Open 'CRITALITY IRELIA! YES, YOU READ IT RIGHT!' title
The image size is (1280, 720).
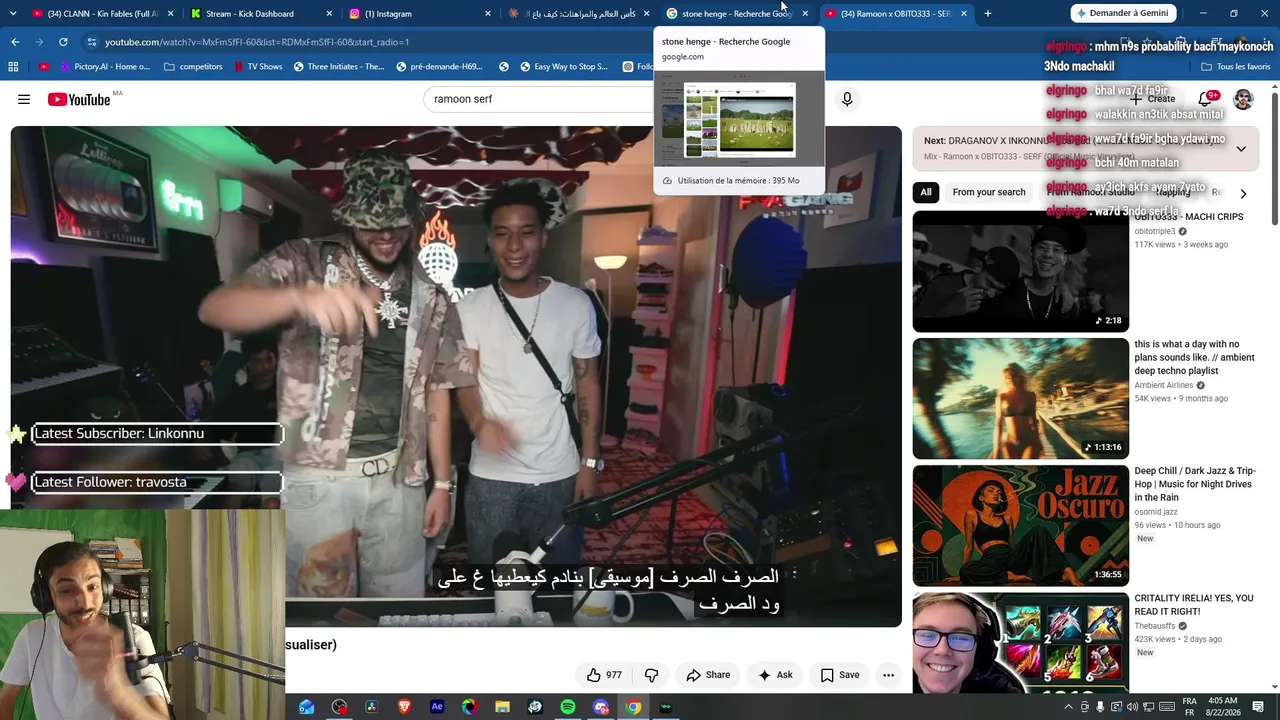coord(1194,605)
